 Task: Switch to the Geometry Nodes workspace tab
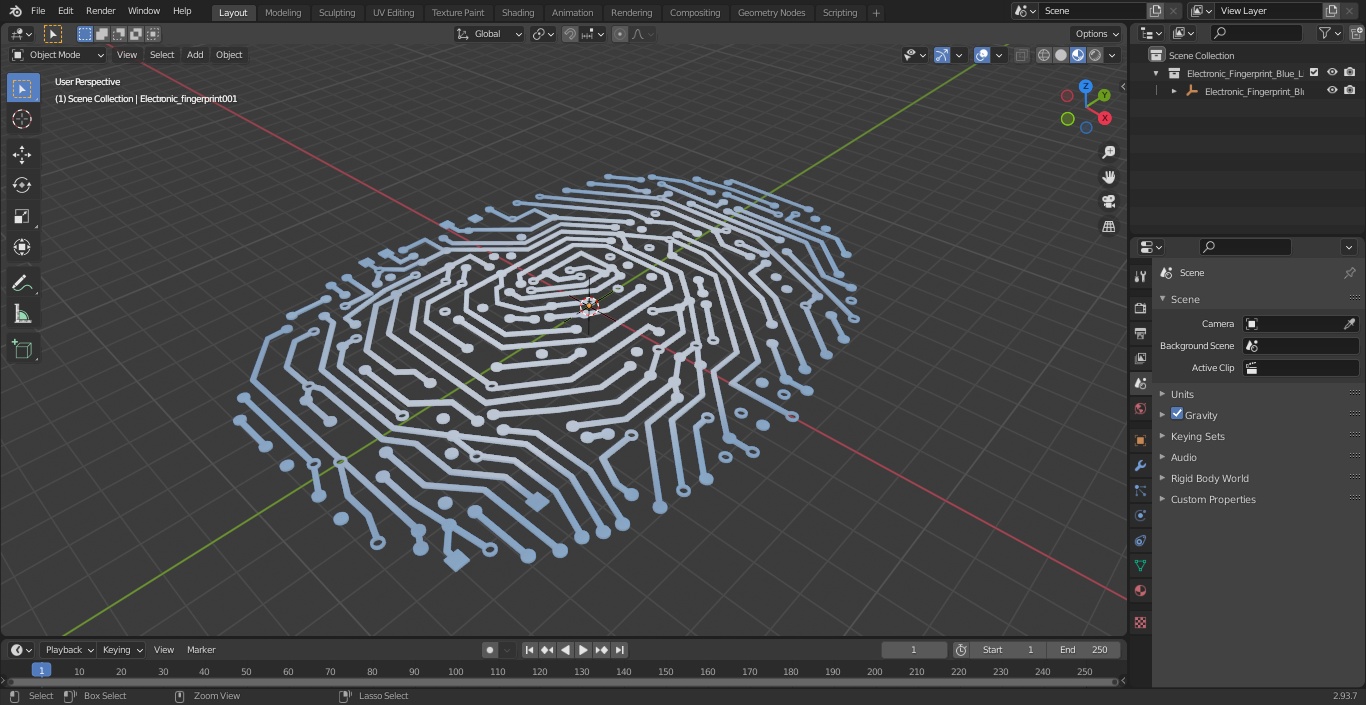click(x=771, y=12)
